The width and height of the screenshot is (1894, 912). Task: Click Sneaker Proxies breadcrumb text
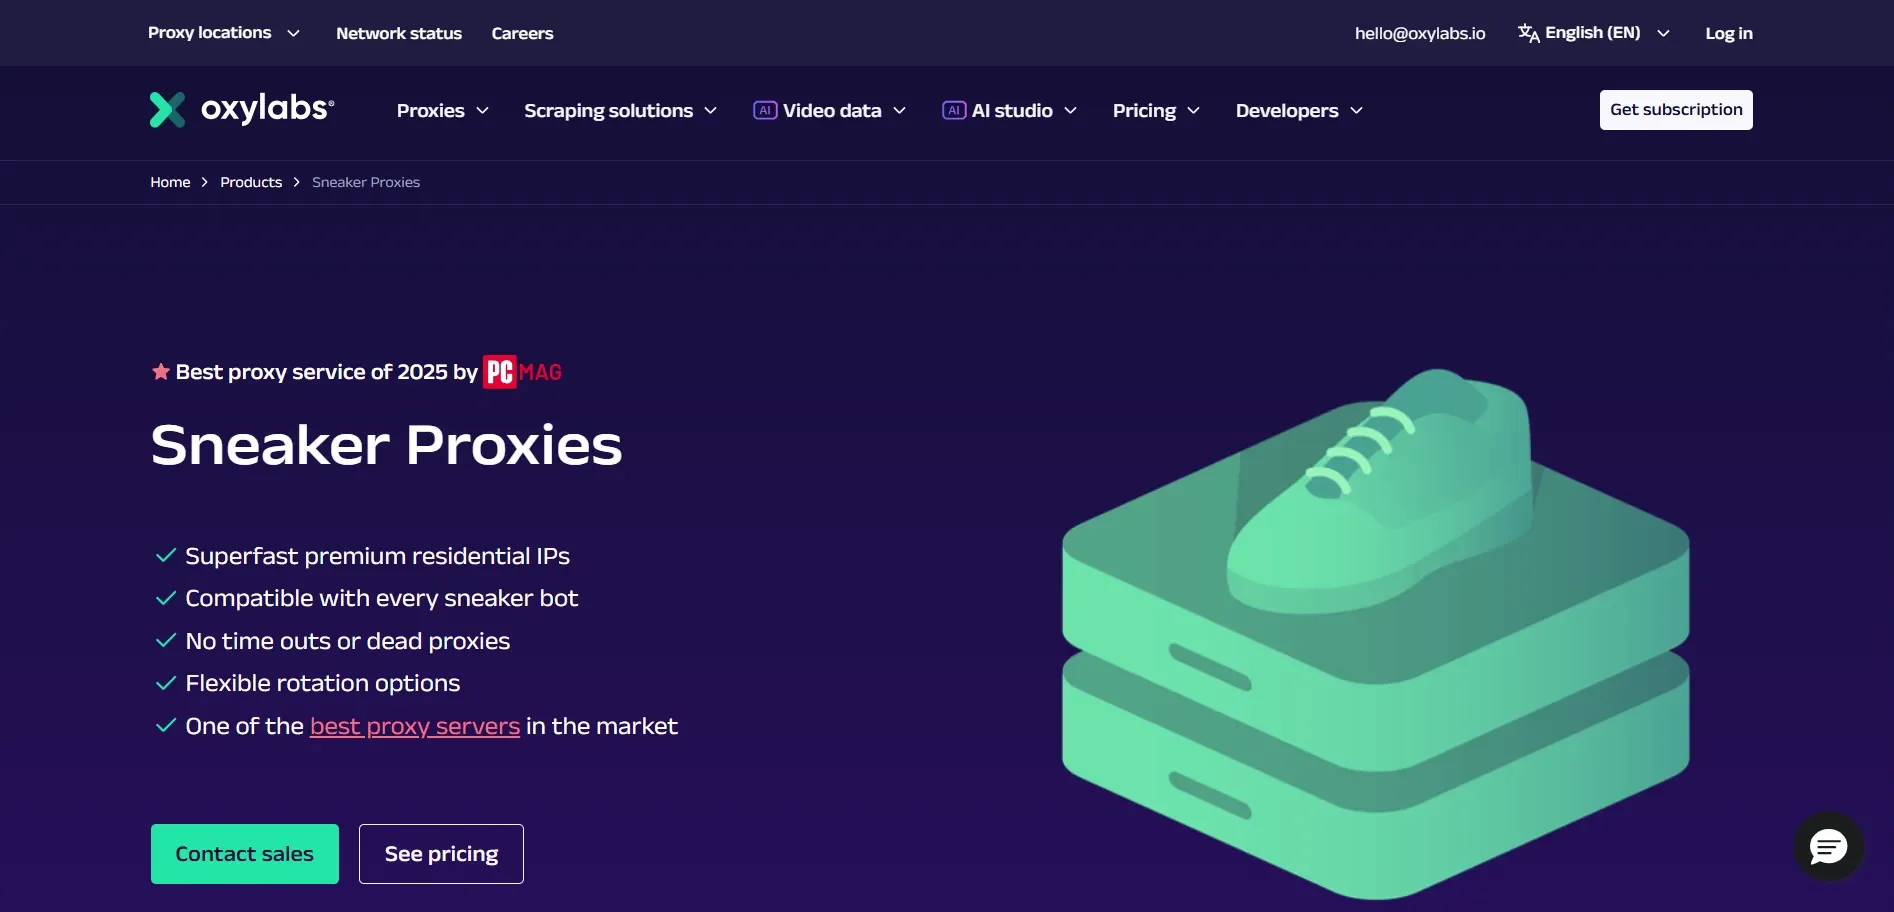click(366, 182)
